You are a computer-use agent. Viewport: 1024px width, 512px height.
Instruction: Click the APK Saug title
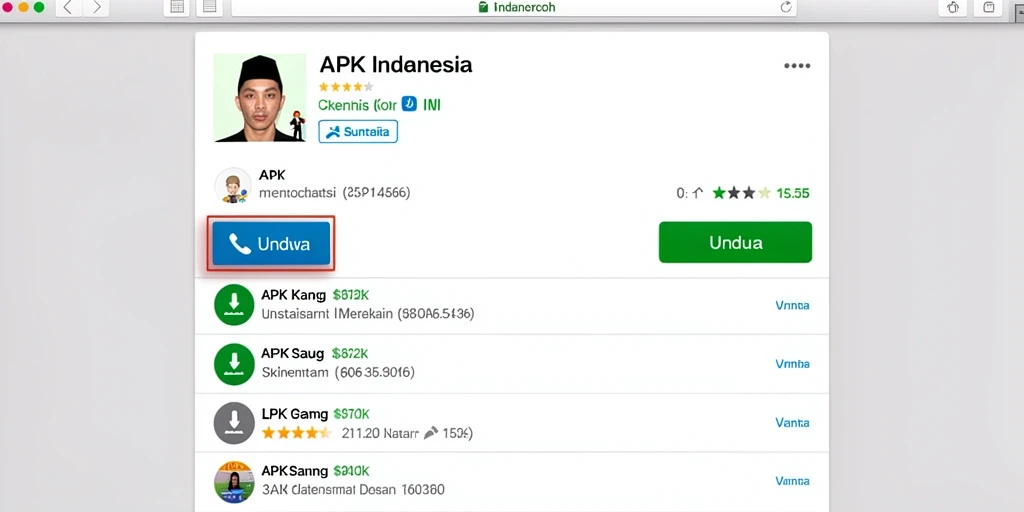click(x=293, y=354)
